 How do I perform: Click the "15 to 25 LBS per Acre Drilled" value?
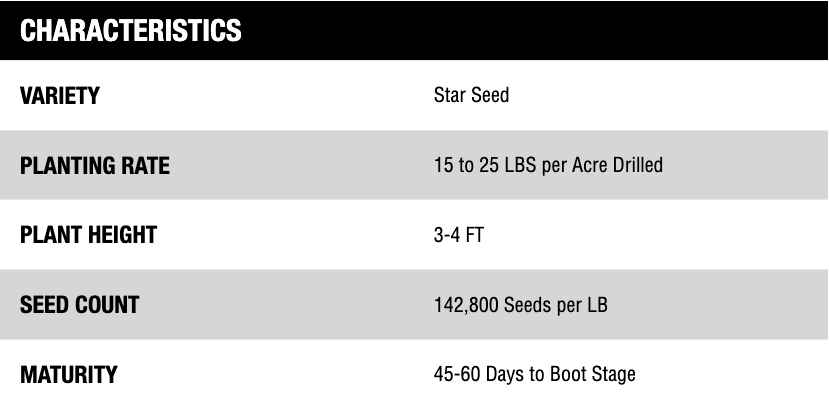coord(548,166)
